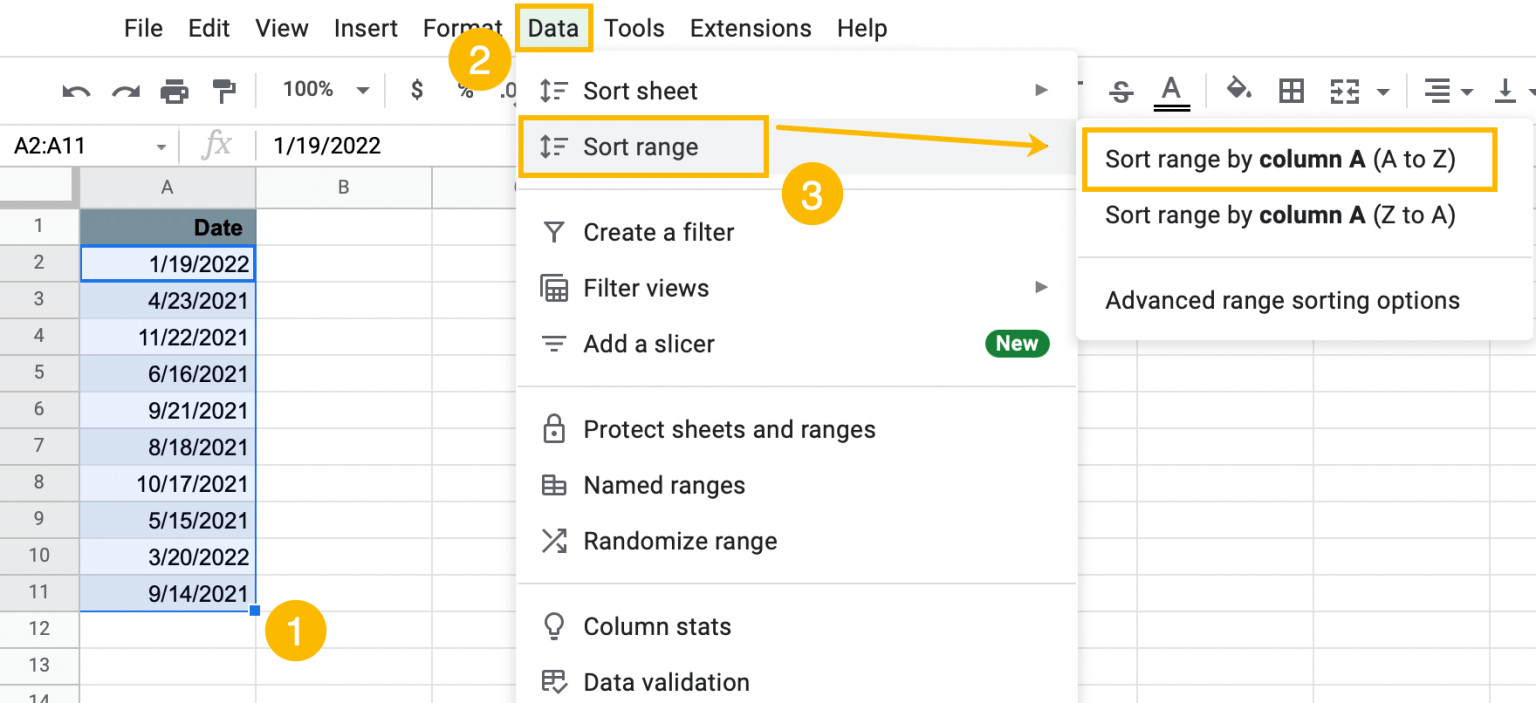This screenshot has width=1536, height=703.
Task: Open the Filter views submenu
Action: point(646,288)
